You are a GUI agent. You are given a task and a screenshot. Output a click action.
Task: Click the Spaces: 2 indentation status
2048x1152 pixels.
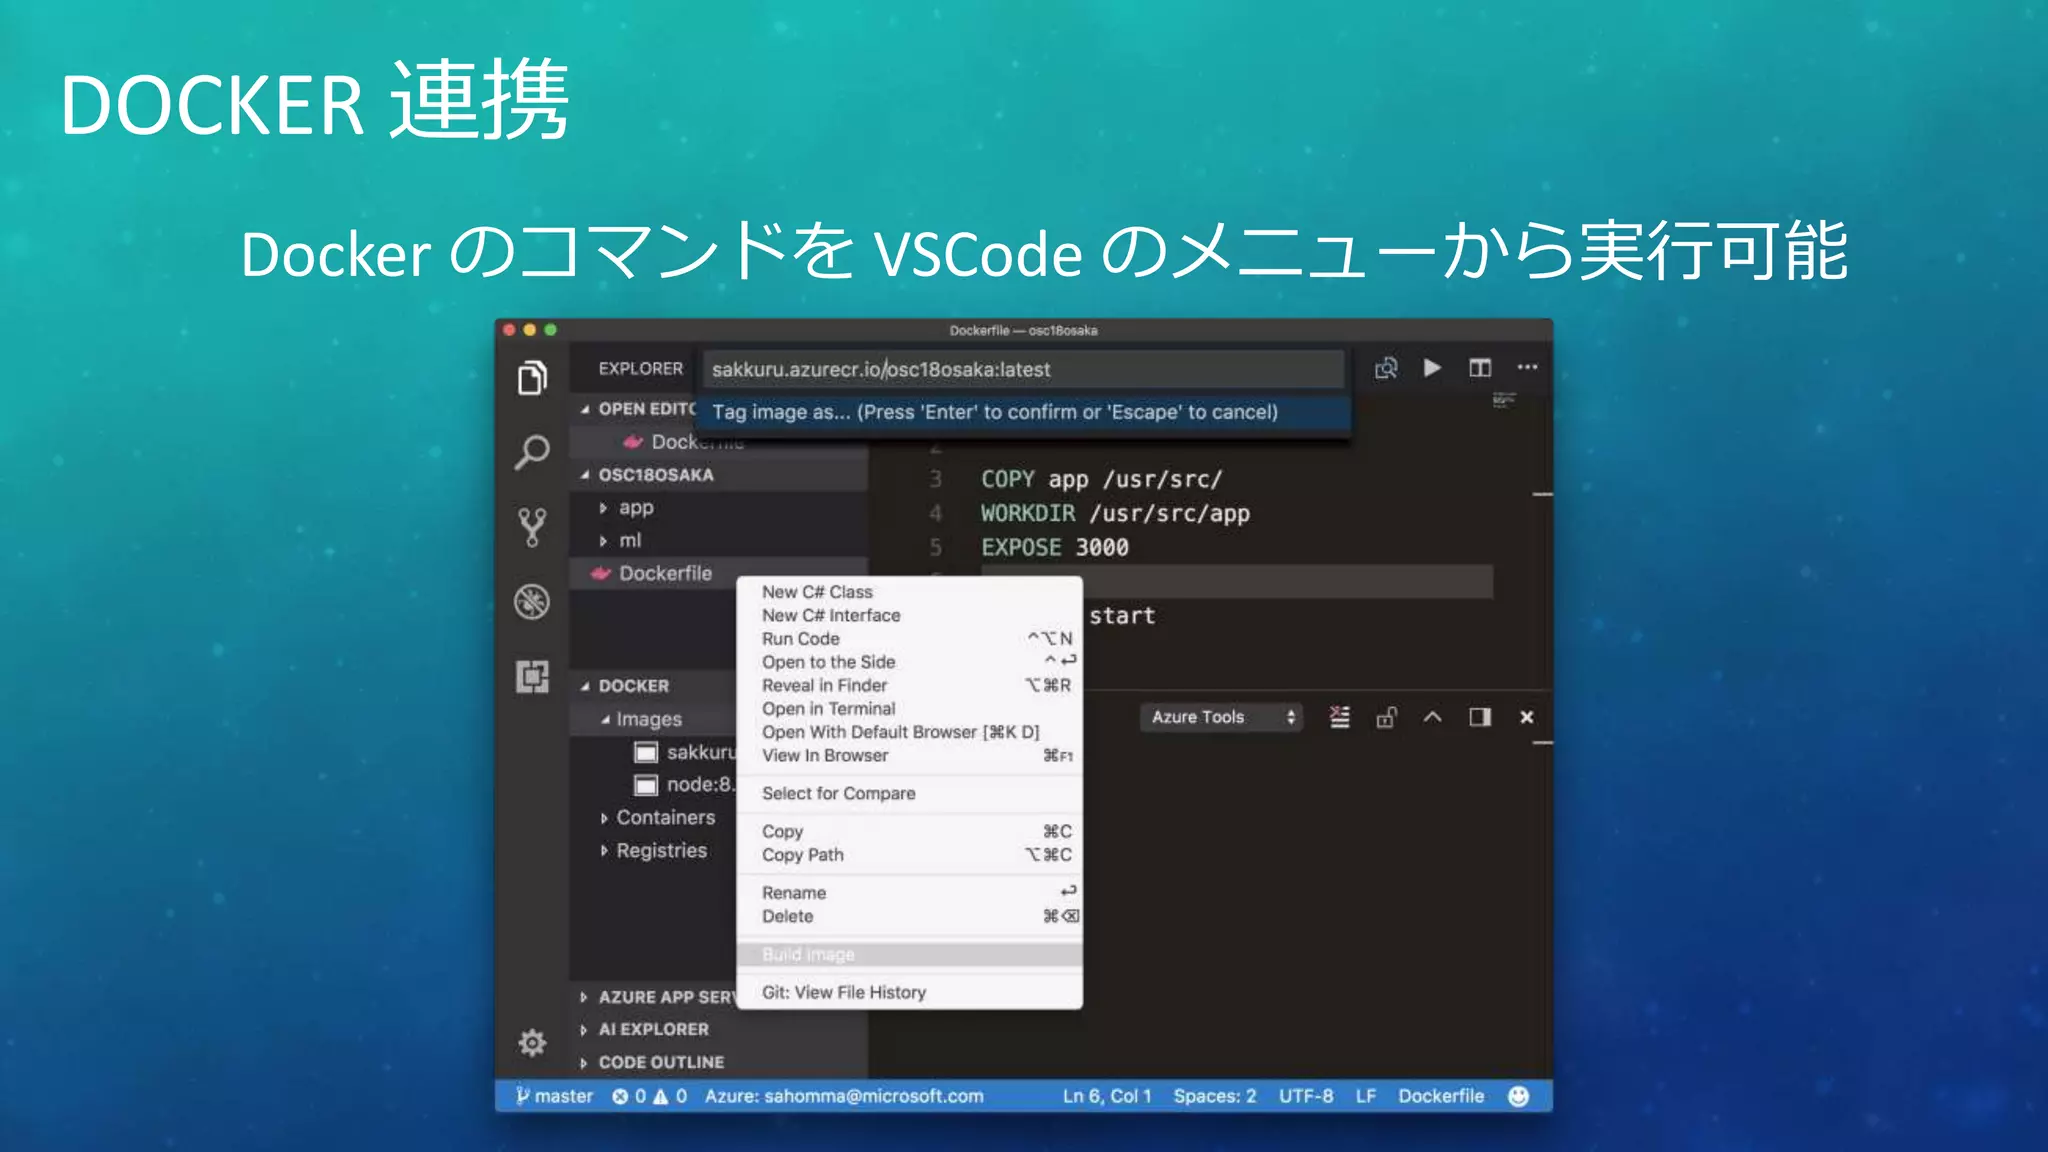click(1215, 1096)
